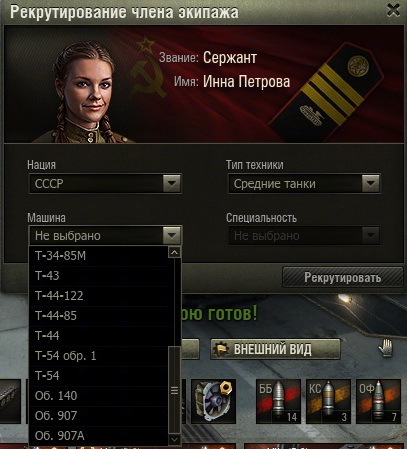
Task: Choose Об. 140 from the vehicle list
Action: [x=99, y=396]
